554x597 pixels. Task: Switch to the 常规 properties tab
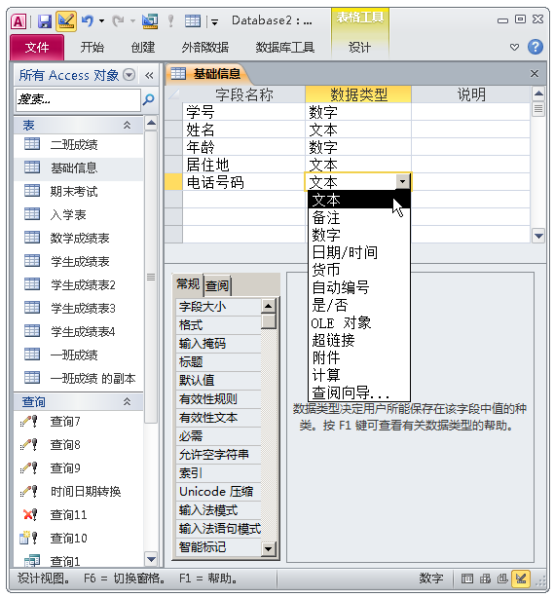pyautogui.click(x=188, y=284)
